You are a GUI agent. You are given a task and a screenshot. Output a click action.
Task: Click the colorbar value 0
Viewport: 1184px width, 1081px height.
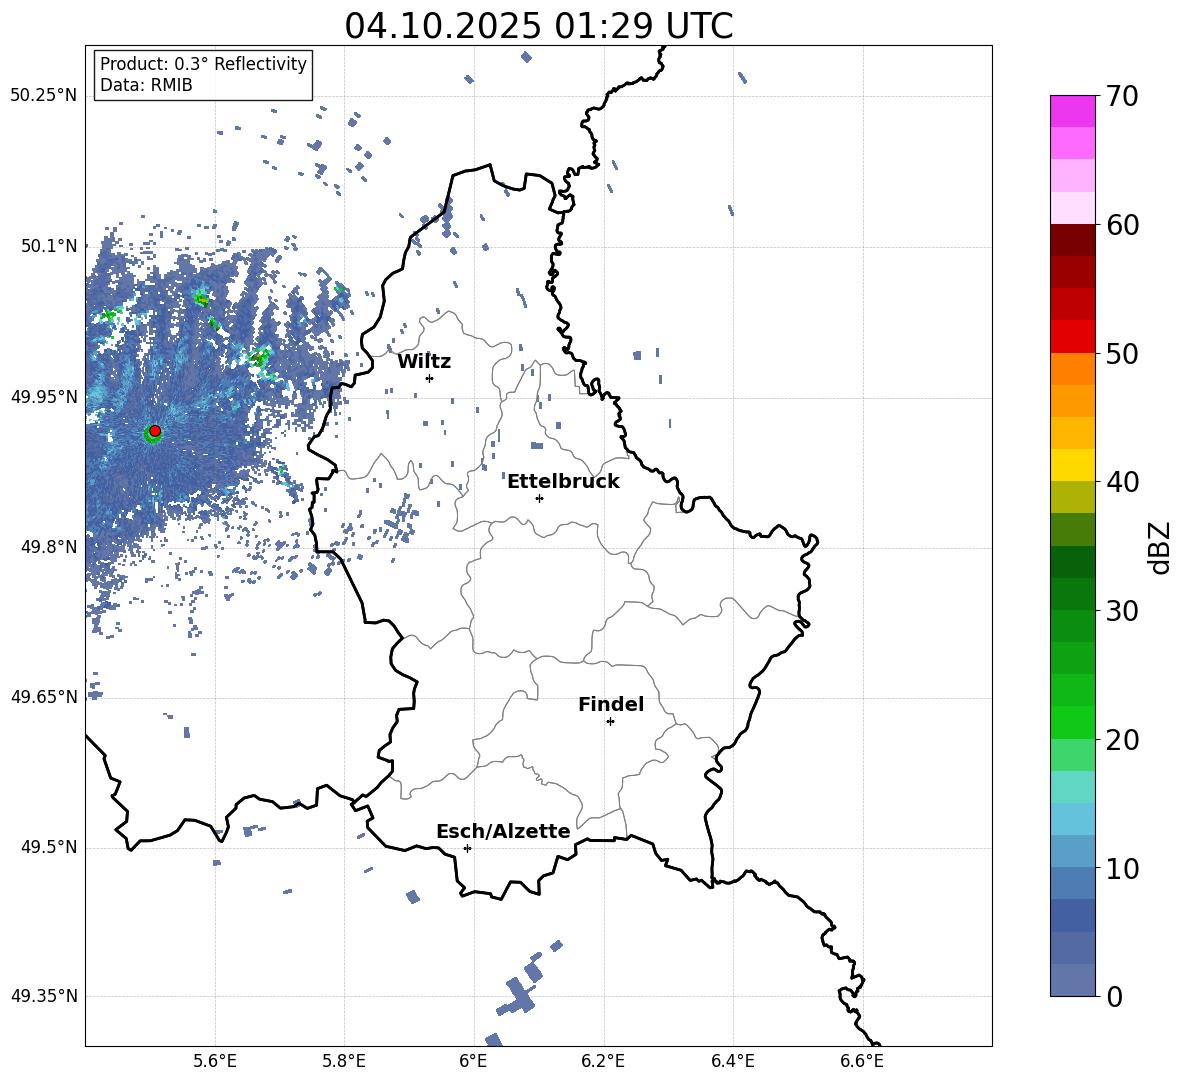pos(1115,996)
